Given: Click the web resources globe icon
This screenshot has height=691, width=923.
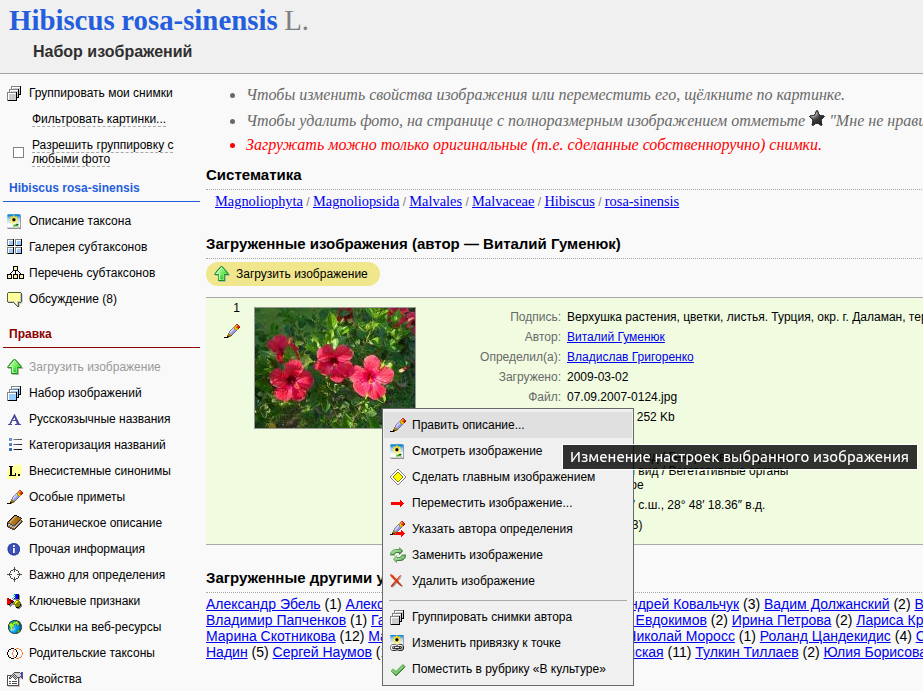Looking at the screenshot, I should (x=14, y=627).
